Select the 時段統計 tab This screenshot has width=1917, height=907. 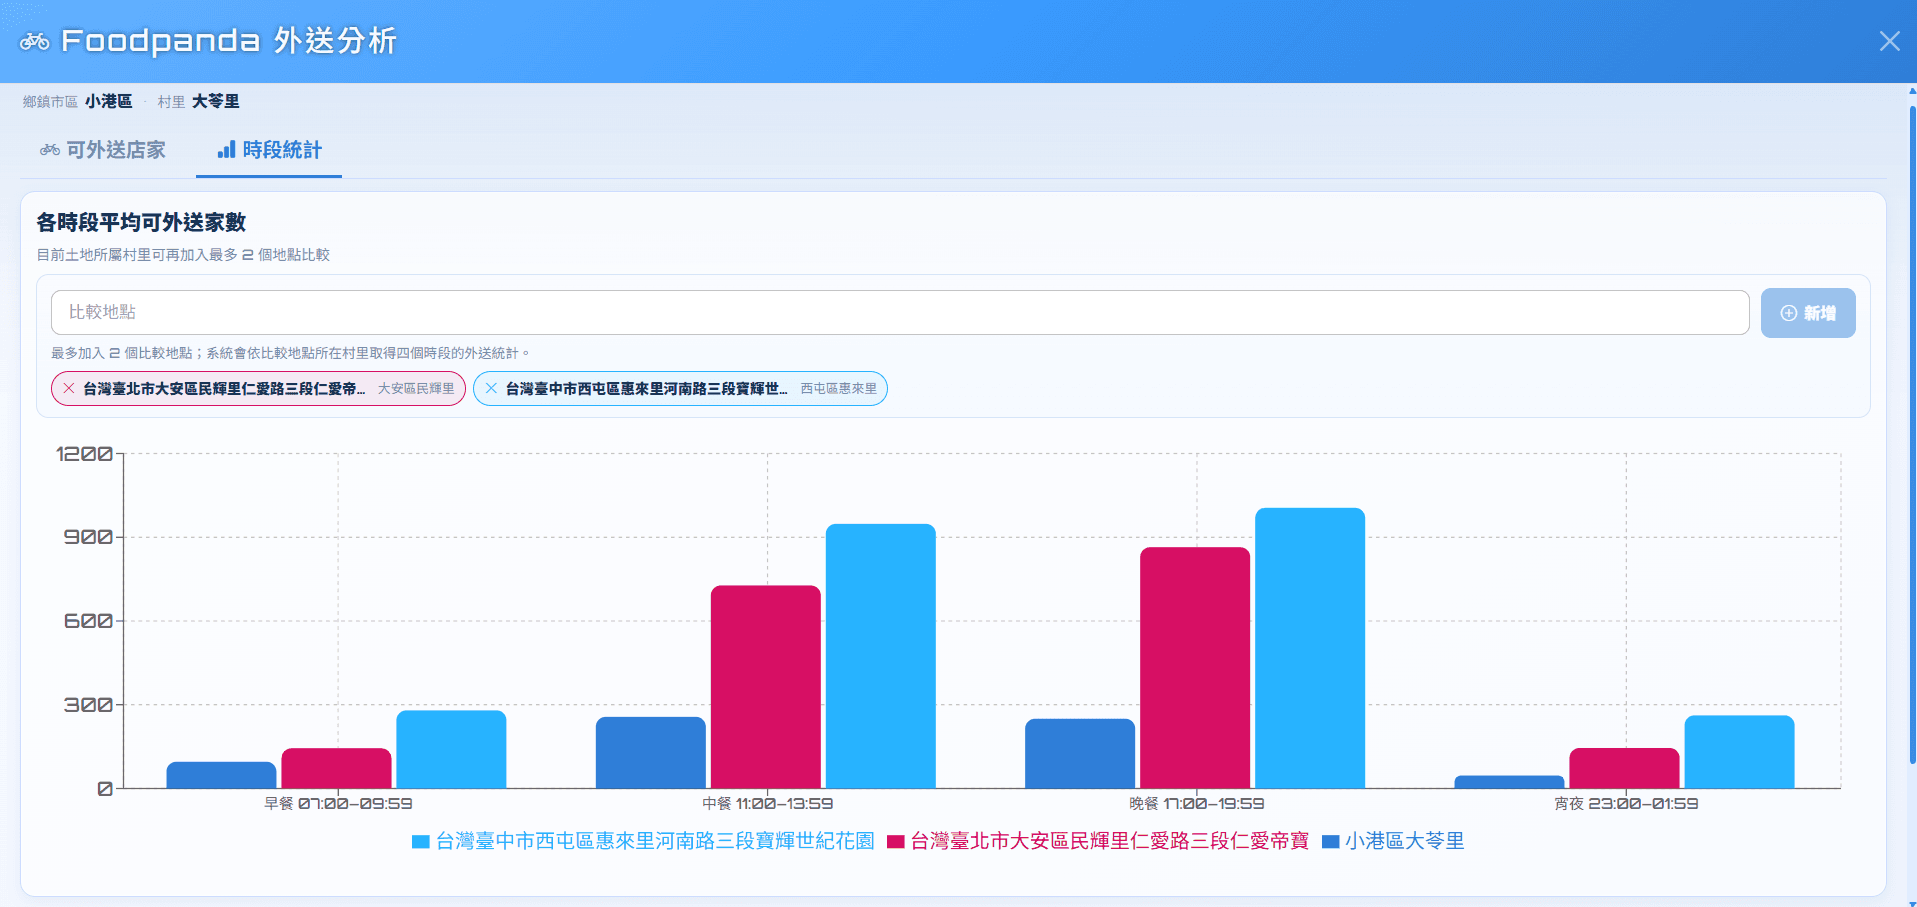(x=270, y=150)
